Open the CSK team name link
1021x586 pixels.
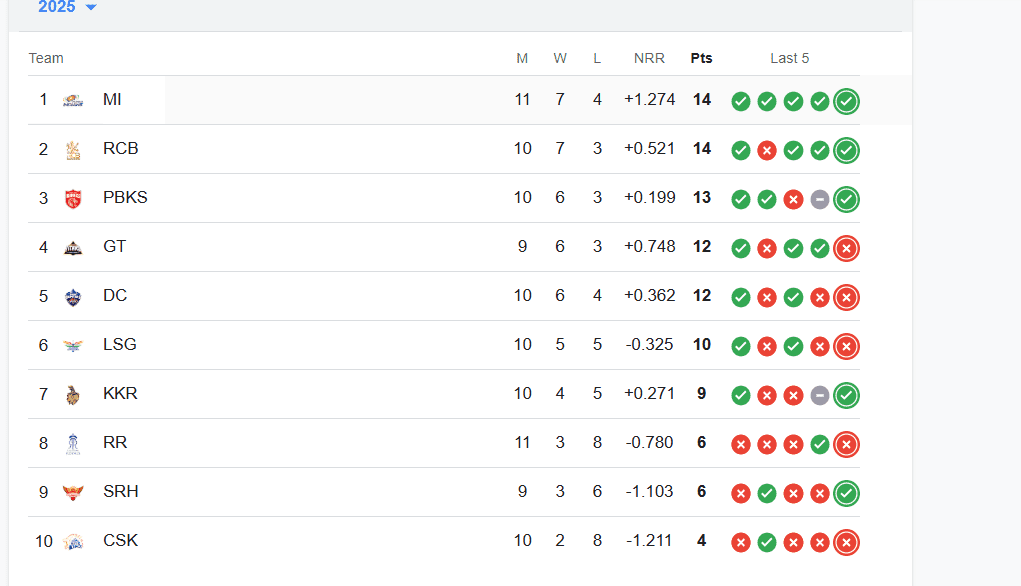pyautogui.click(x=120, y=540)
